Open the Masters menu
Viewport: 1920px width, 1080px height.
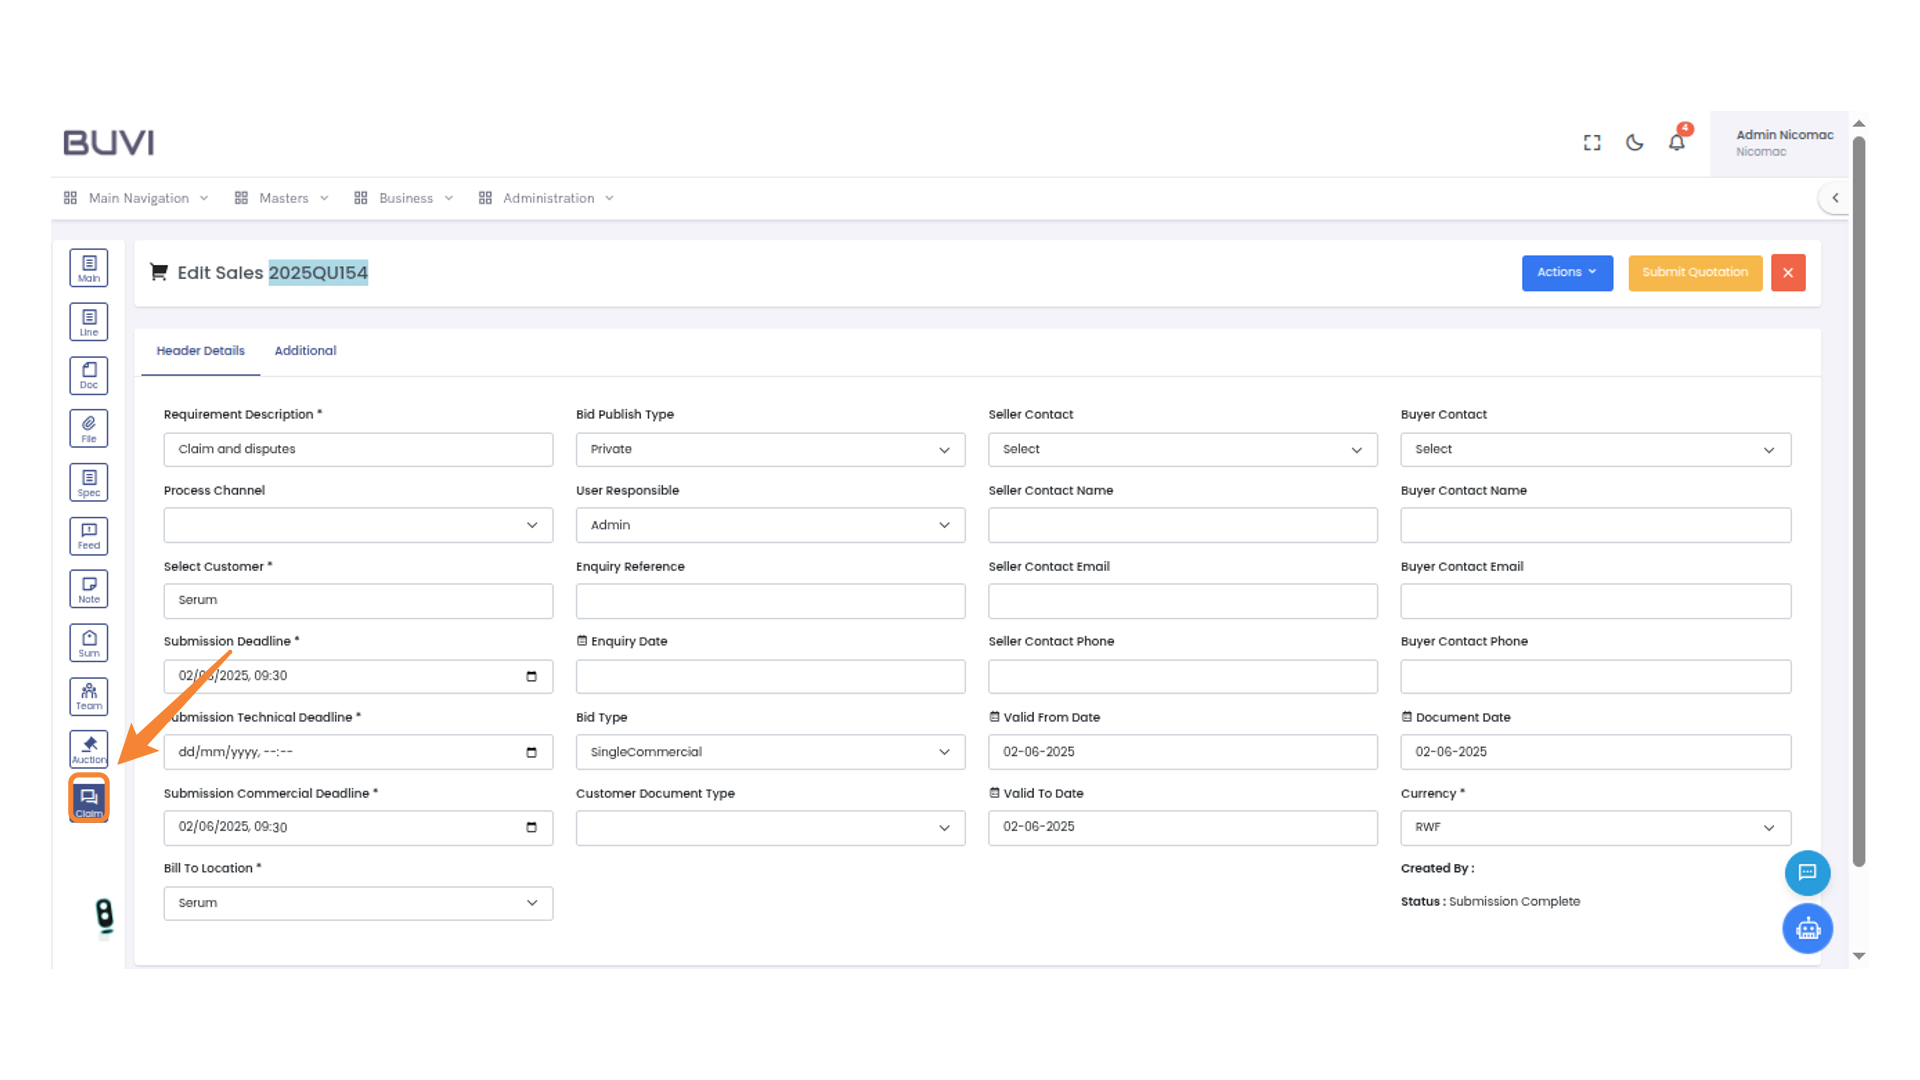(283, 197)
